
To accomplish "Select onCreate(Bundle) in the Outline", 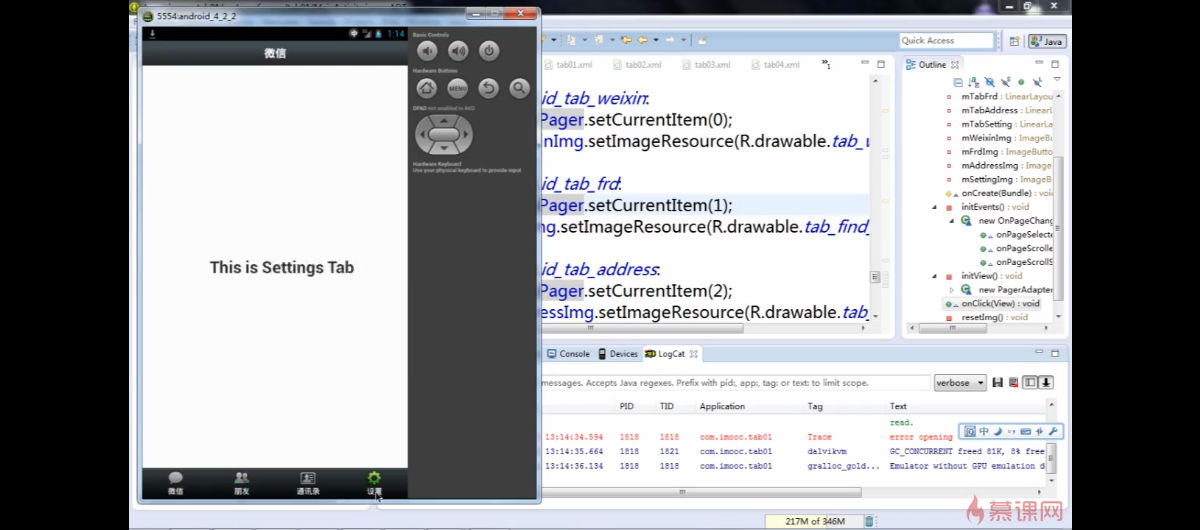I will pyautogui.click(x=997, y=193).
